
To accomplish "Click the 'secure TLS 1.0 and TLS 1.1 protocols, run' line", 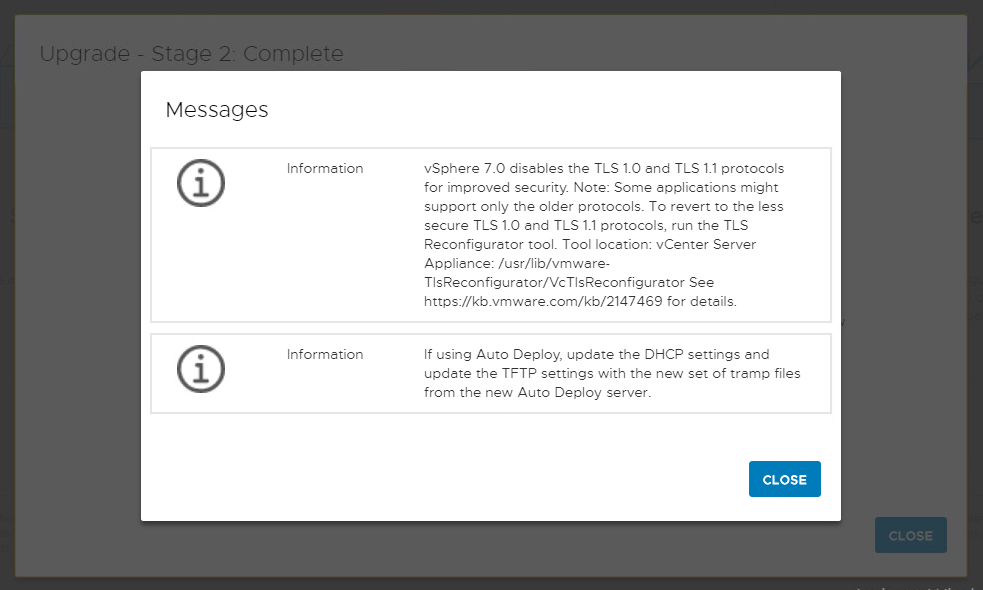I will (x=586, y=225).
